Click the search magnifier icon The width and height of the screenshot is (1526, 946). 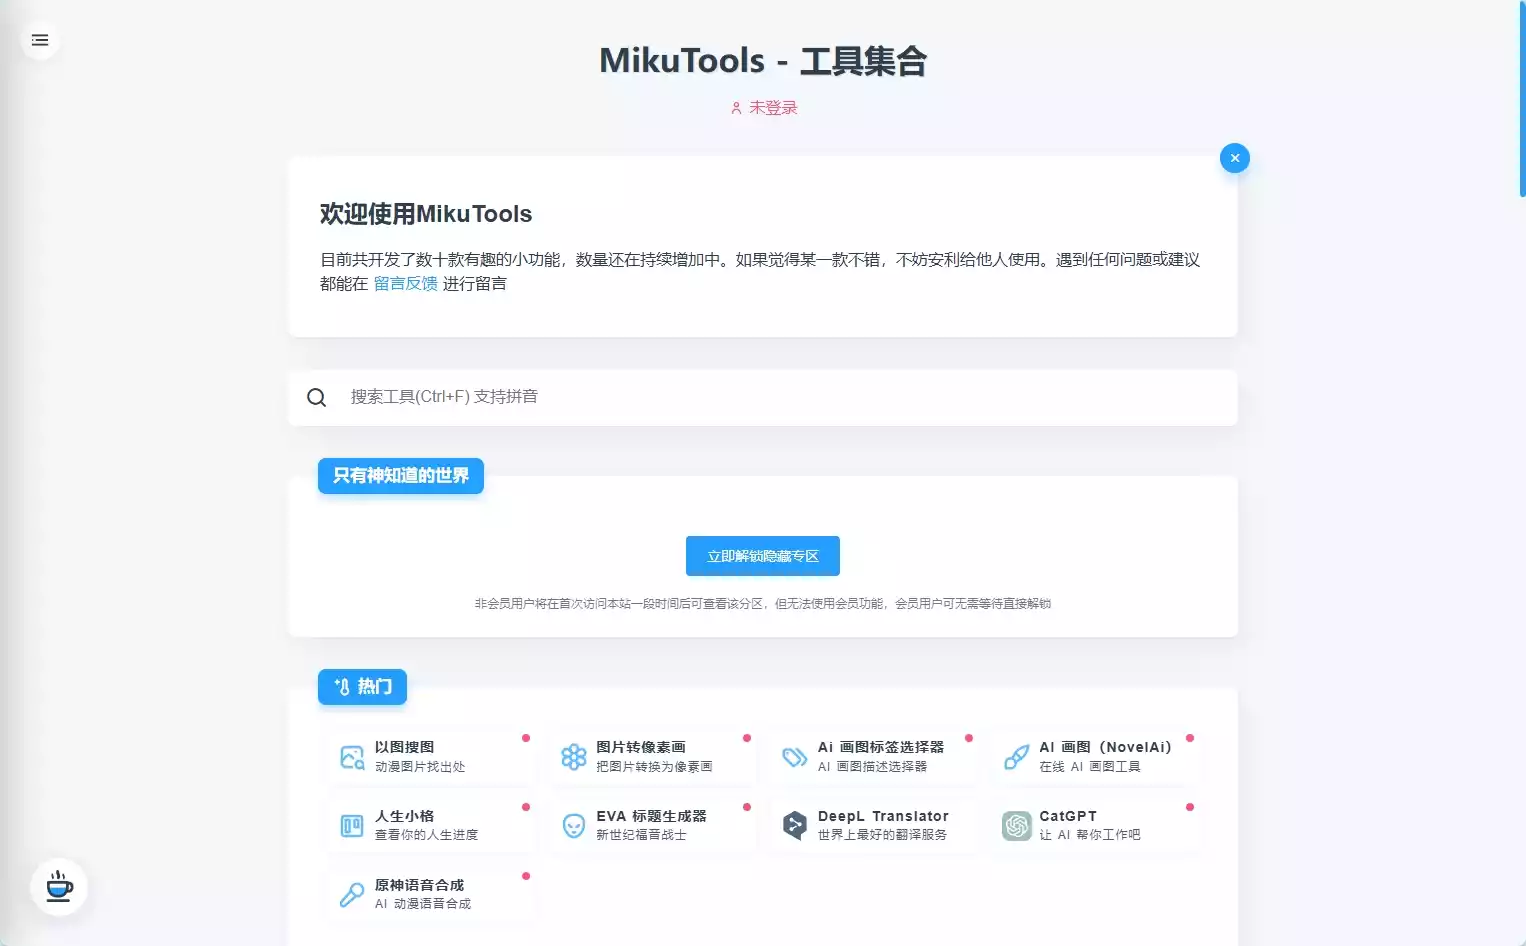click(x=317, y=397)
